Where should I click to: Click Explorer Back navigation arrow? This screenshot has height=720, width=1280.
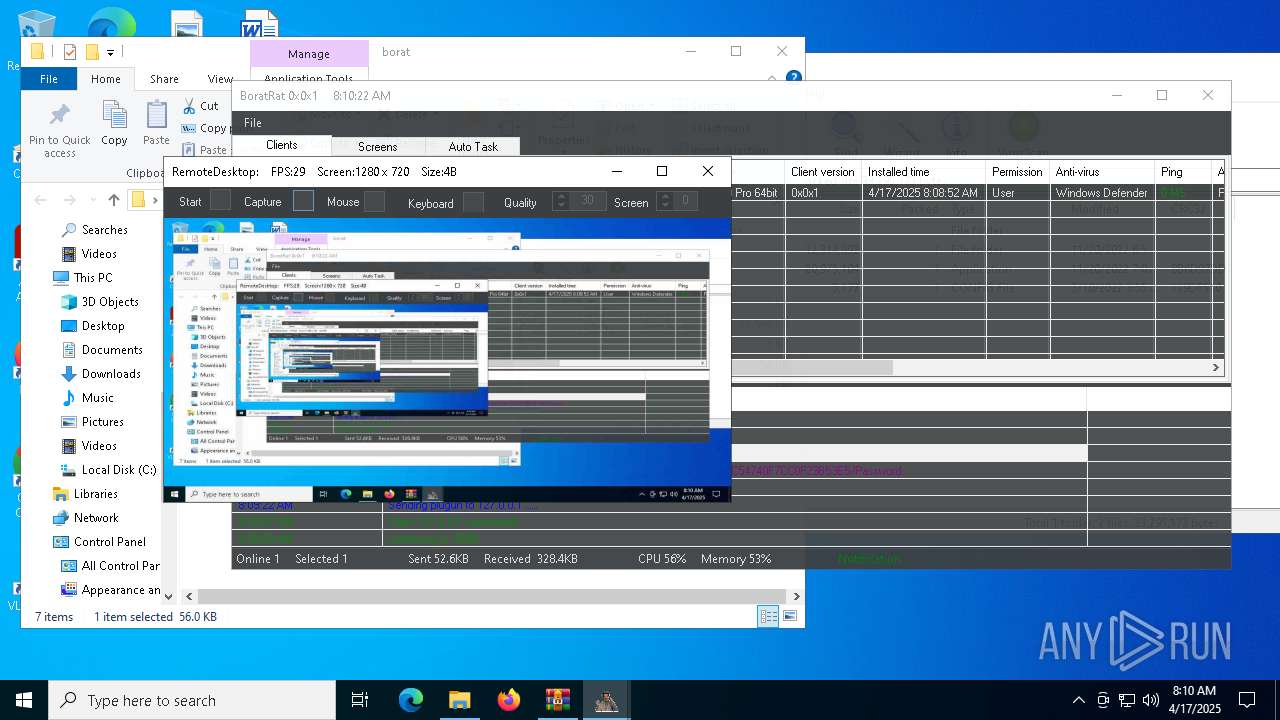(41, 200)
